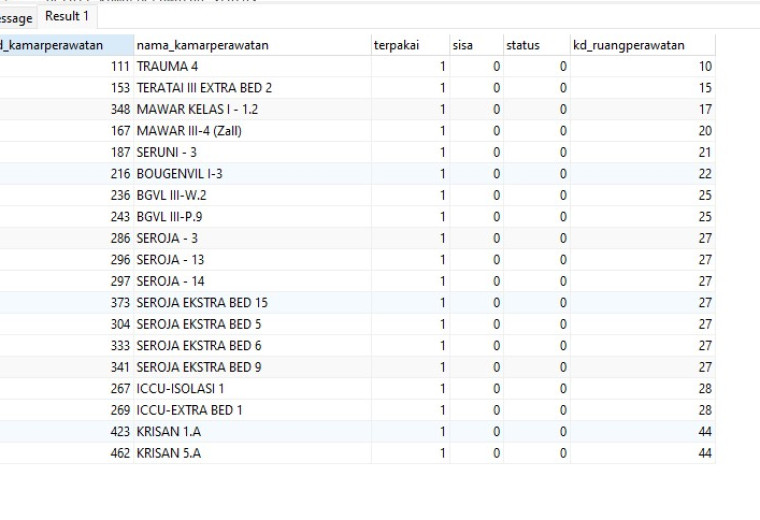The width and height of the screenshot is (760, 520).
Task: Select the TERATAI III EXTRA BED 2 cell
Action: click(252, 88)
